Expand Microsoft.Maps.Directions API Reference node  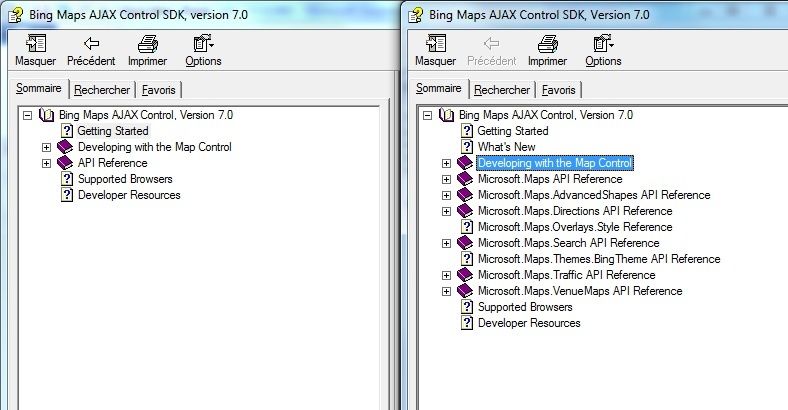pos(446,212)
